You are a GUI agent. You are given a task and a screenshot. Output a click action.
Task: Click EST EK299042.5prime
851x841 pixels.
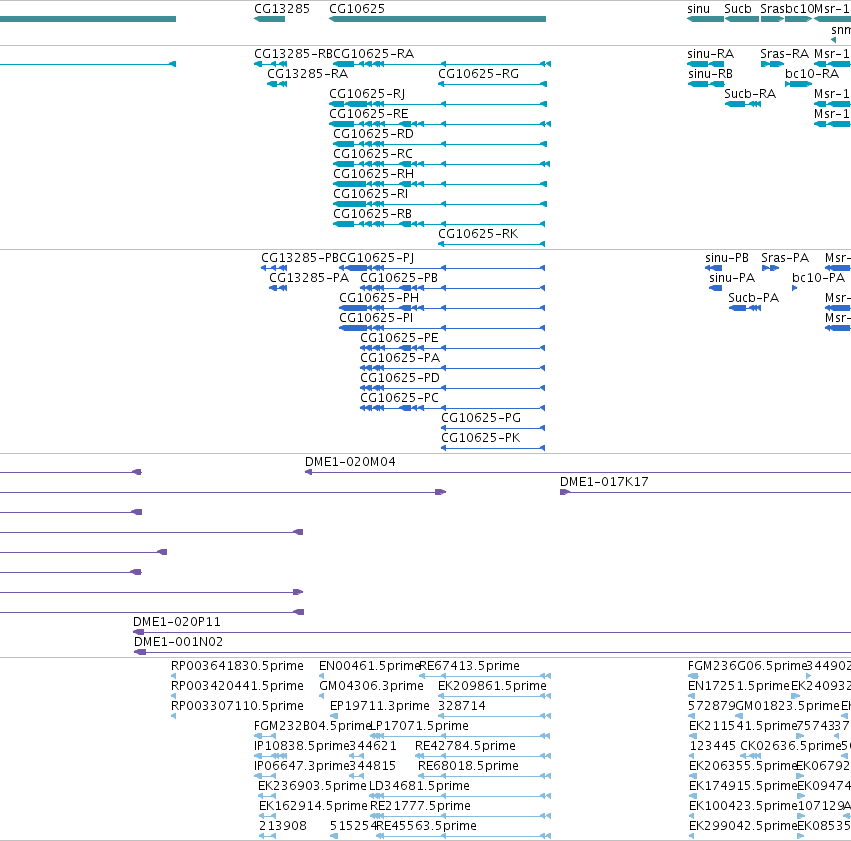coord(743,826)
